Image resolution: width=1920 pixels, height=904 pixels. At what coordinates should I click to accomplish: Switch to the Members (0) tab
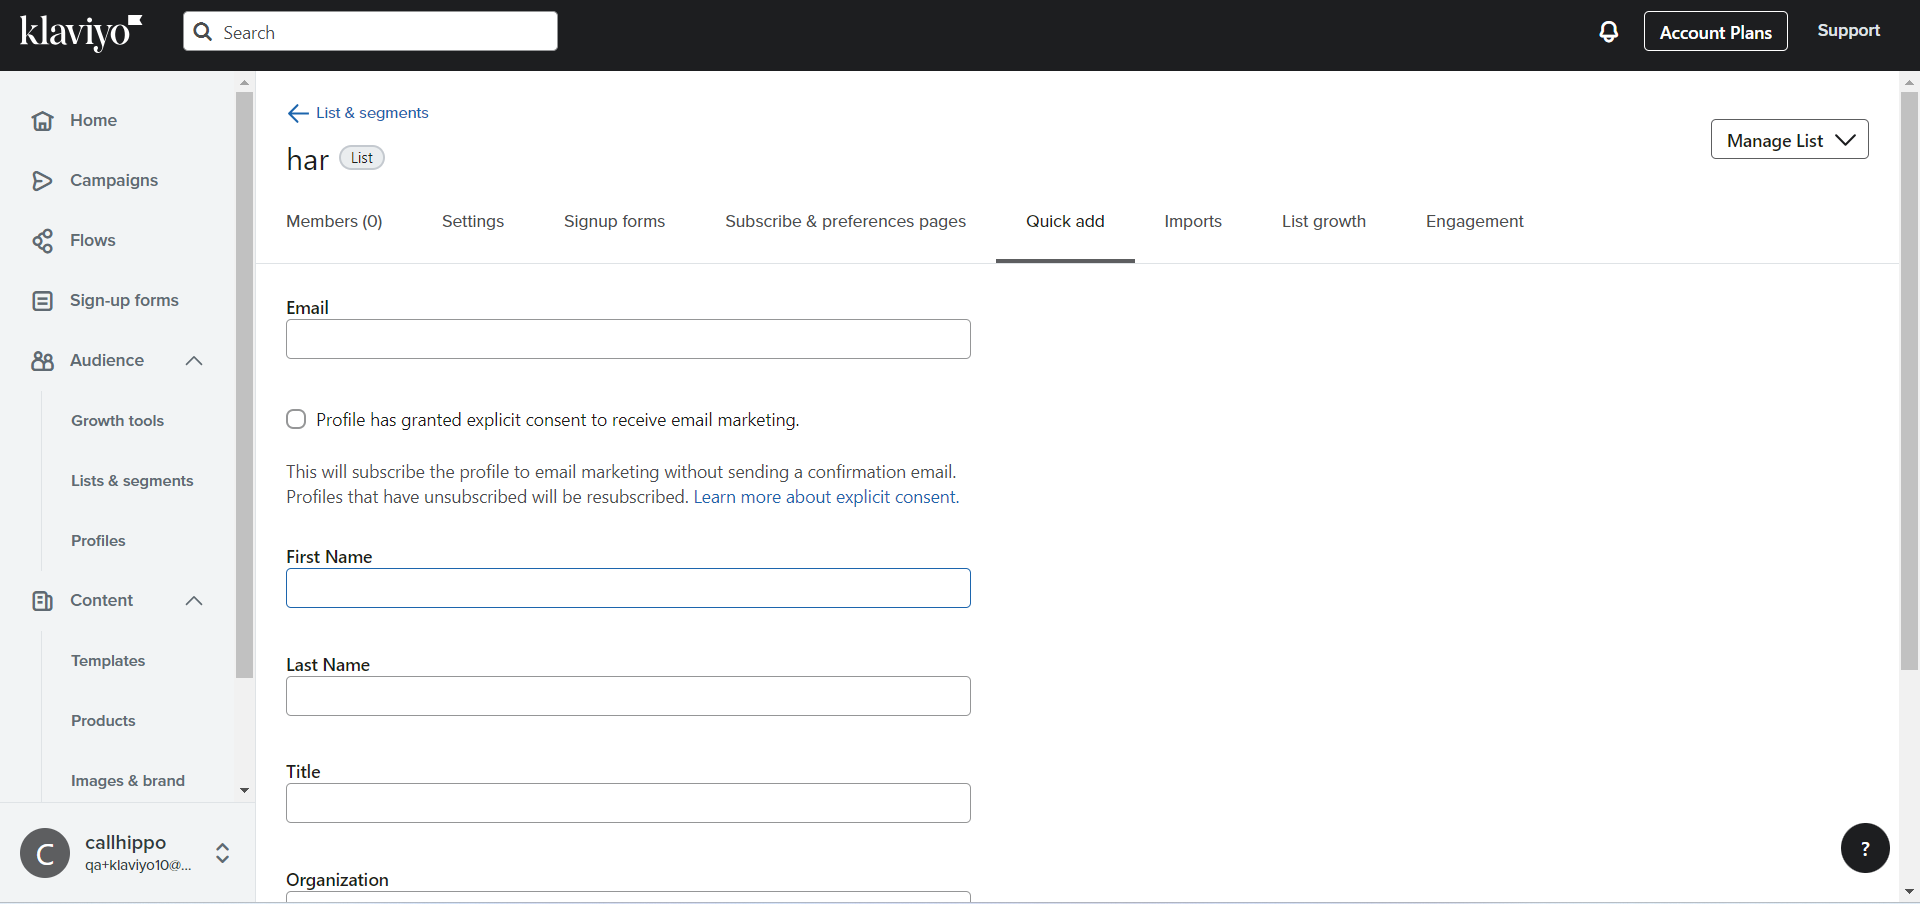click(334, 221)
